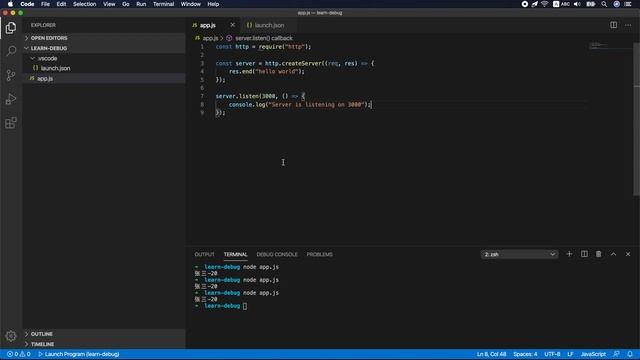Click server.listen() callback breadcrumb

pyautogui.click(x=264, y=38)
